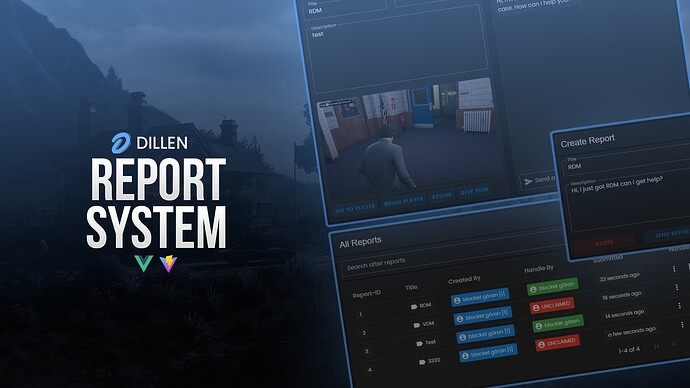Click green handler chip in RDM row
This screenshot has width=690, height=388.
pos(552,286)
